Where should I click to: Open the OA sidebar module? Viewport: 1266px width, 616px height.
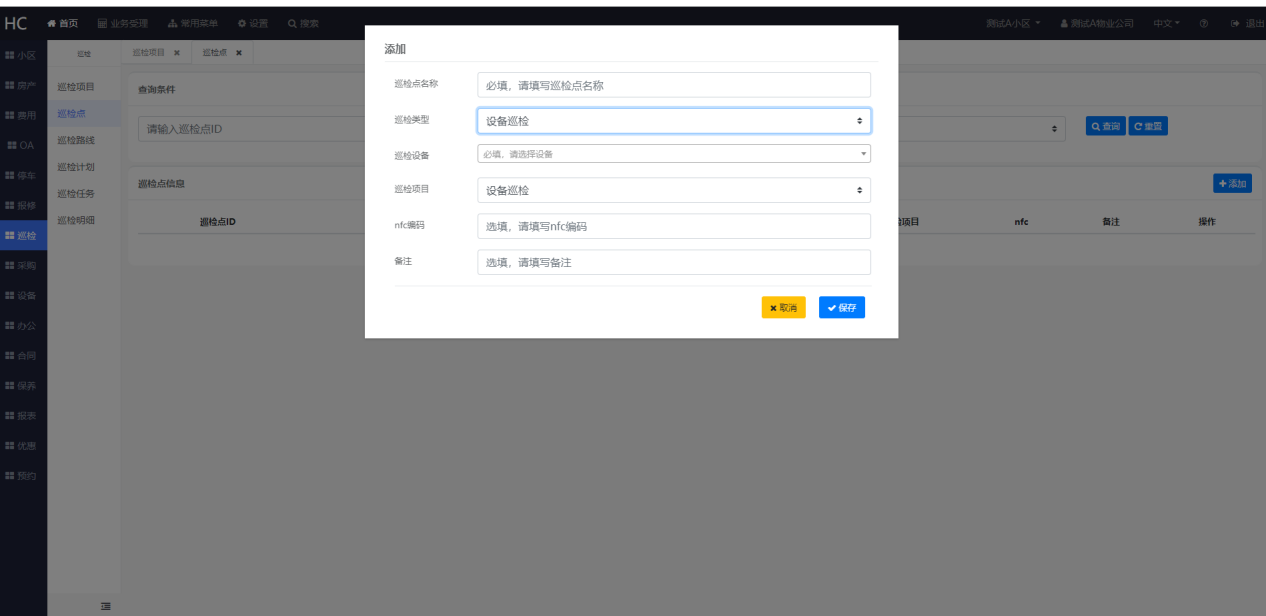point(22,145)
